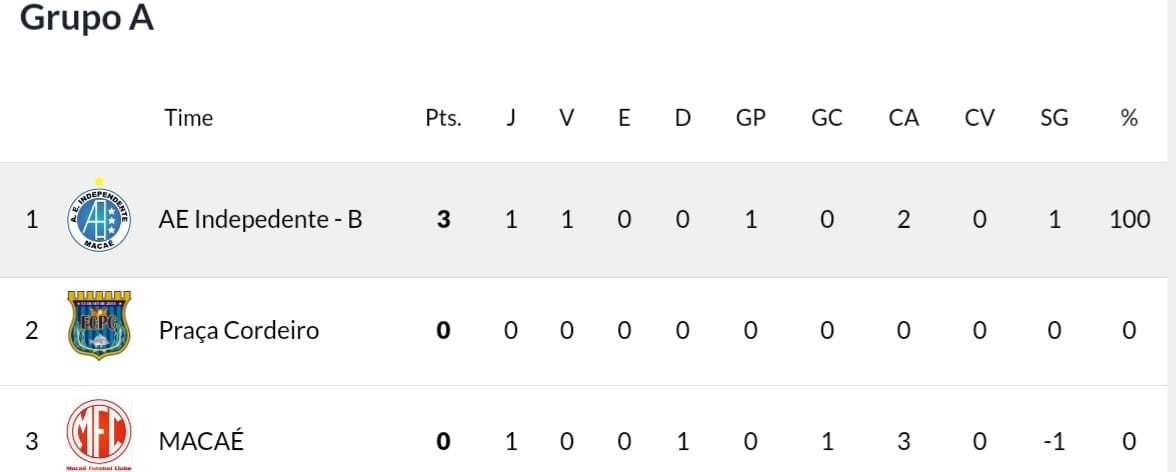
Task: Select the GP column header
Action: [750, 118]
